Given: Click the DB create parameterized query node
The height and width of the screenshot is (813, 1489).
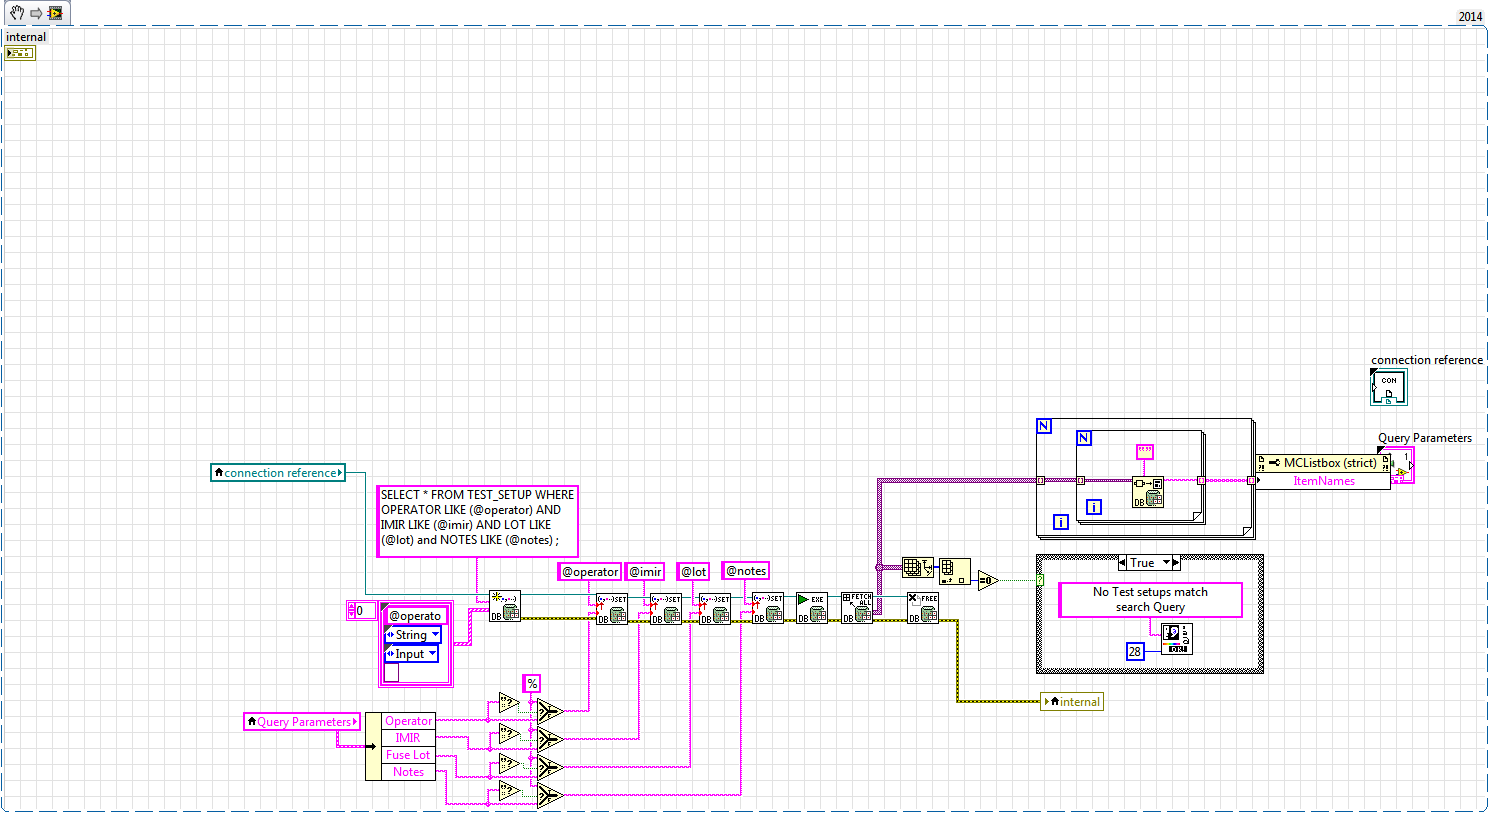Looking at the screenshot, I should (504, 607).
